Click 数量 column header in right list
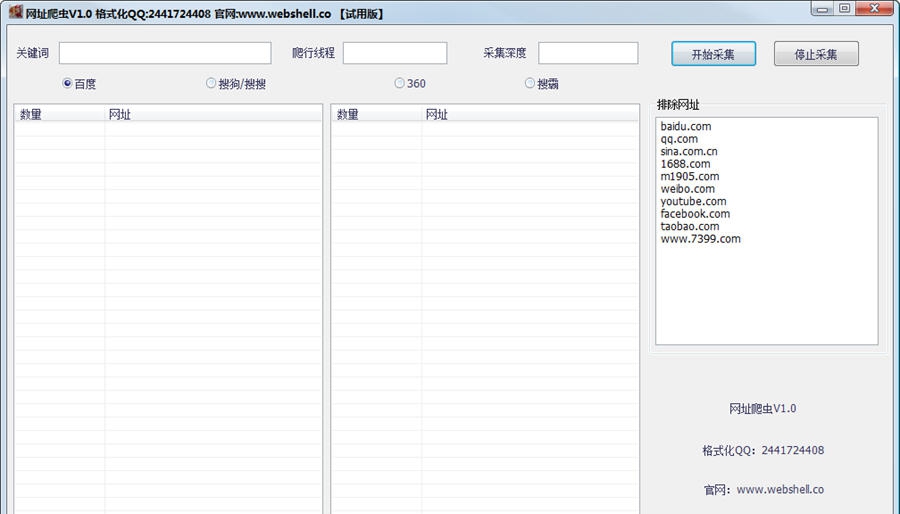The width and height of the screenshot is (900, 514). (377, 114)
